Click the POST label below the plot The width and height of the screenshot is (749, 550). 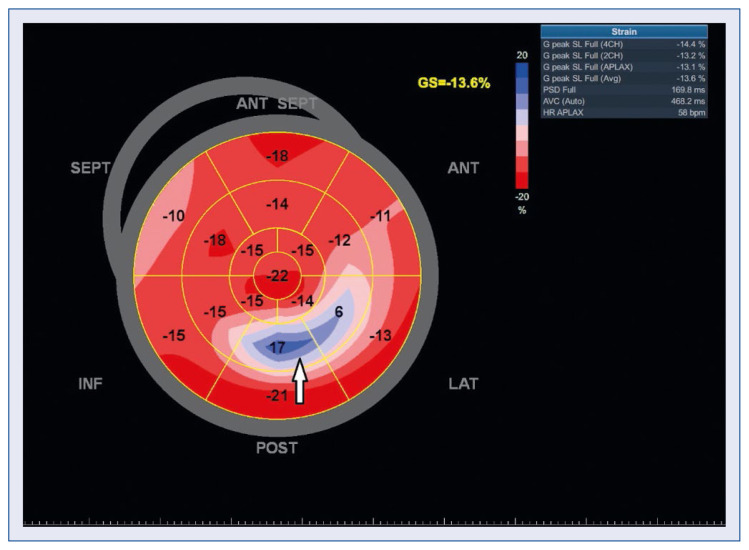276,448
